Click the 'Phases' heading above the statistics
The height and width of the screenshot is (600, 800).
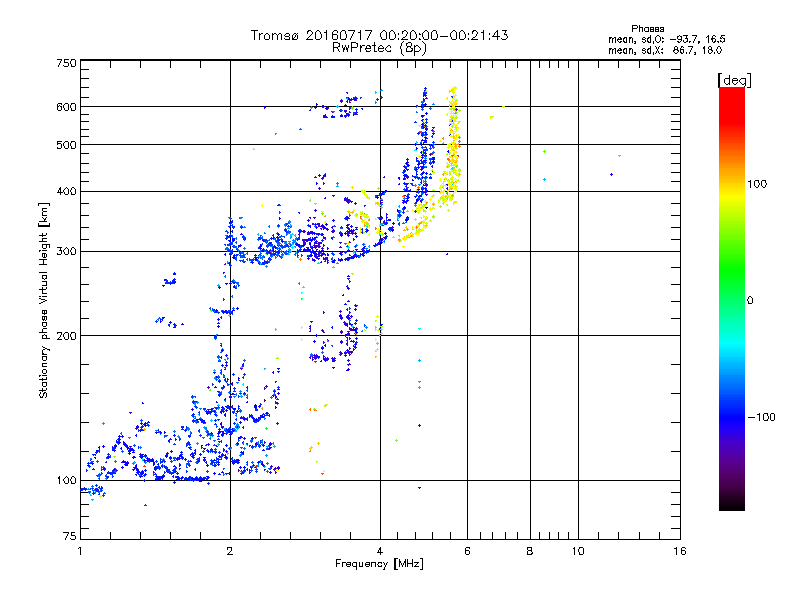(647, 29)
